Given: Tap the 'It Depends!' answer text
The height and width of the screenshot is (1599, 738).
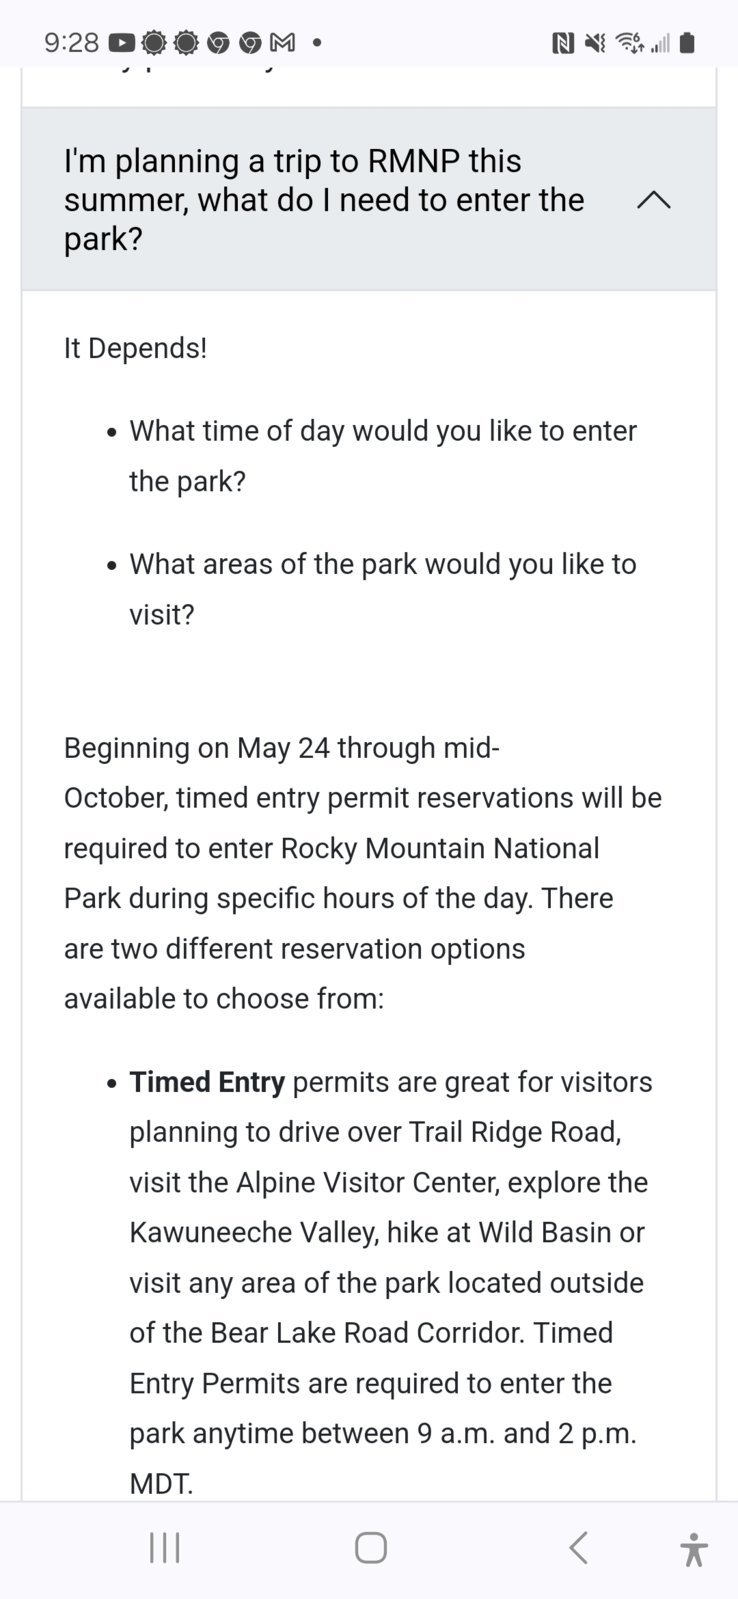Looking at the screenshot, I should pyautogui.click(x=135, y=348).
